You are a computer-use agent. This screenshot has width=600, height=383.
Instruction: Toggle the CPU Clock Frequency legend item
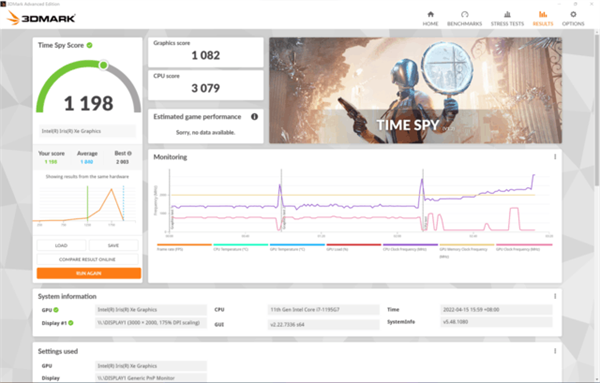pos(410,247)
